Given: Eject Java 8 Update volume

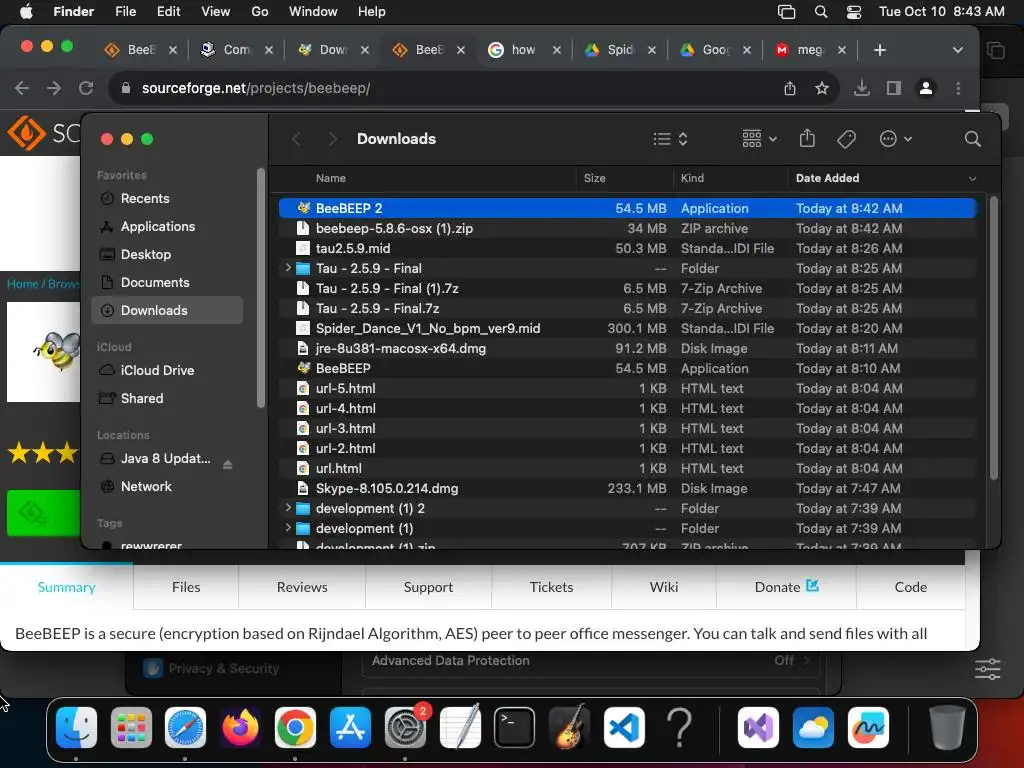Looking at the screenshot, I should pyautogui.click(x=227, y=464).
